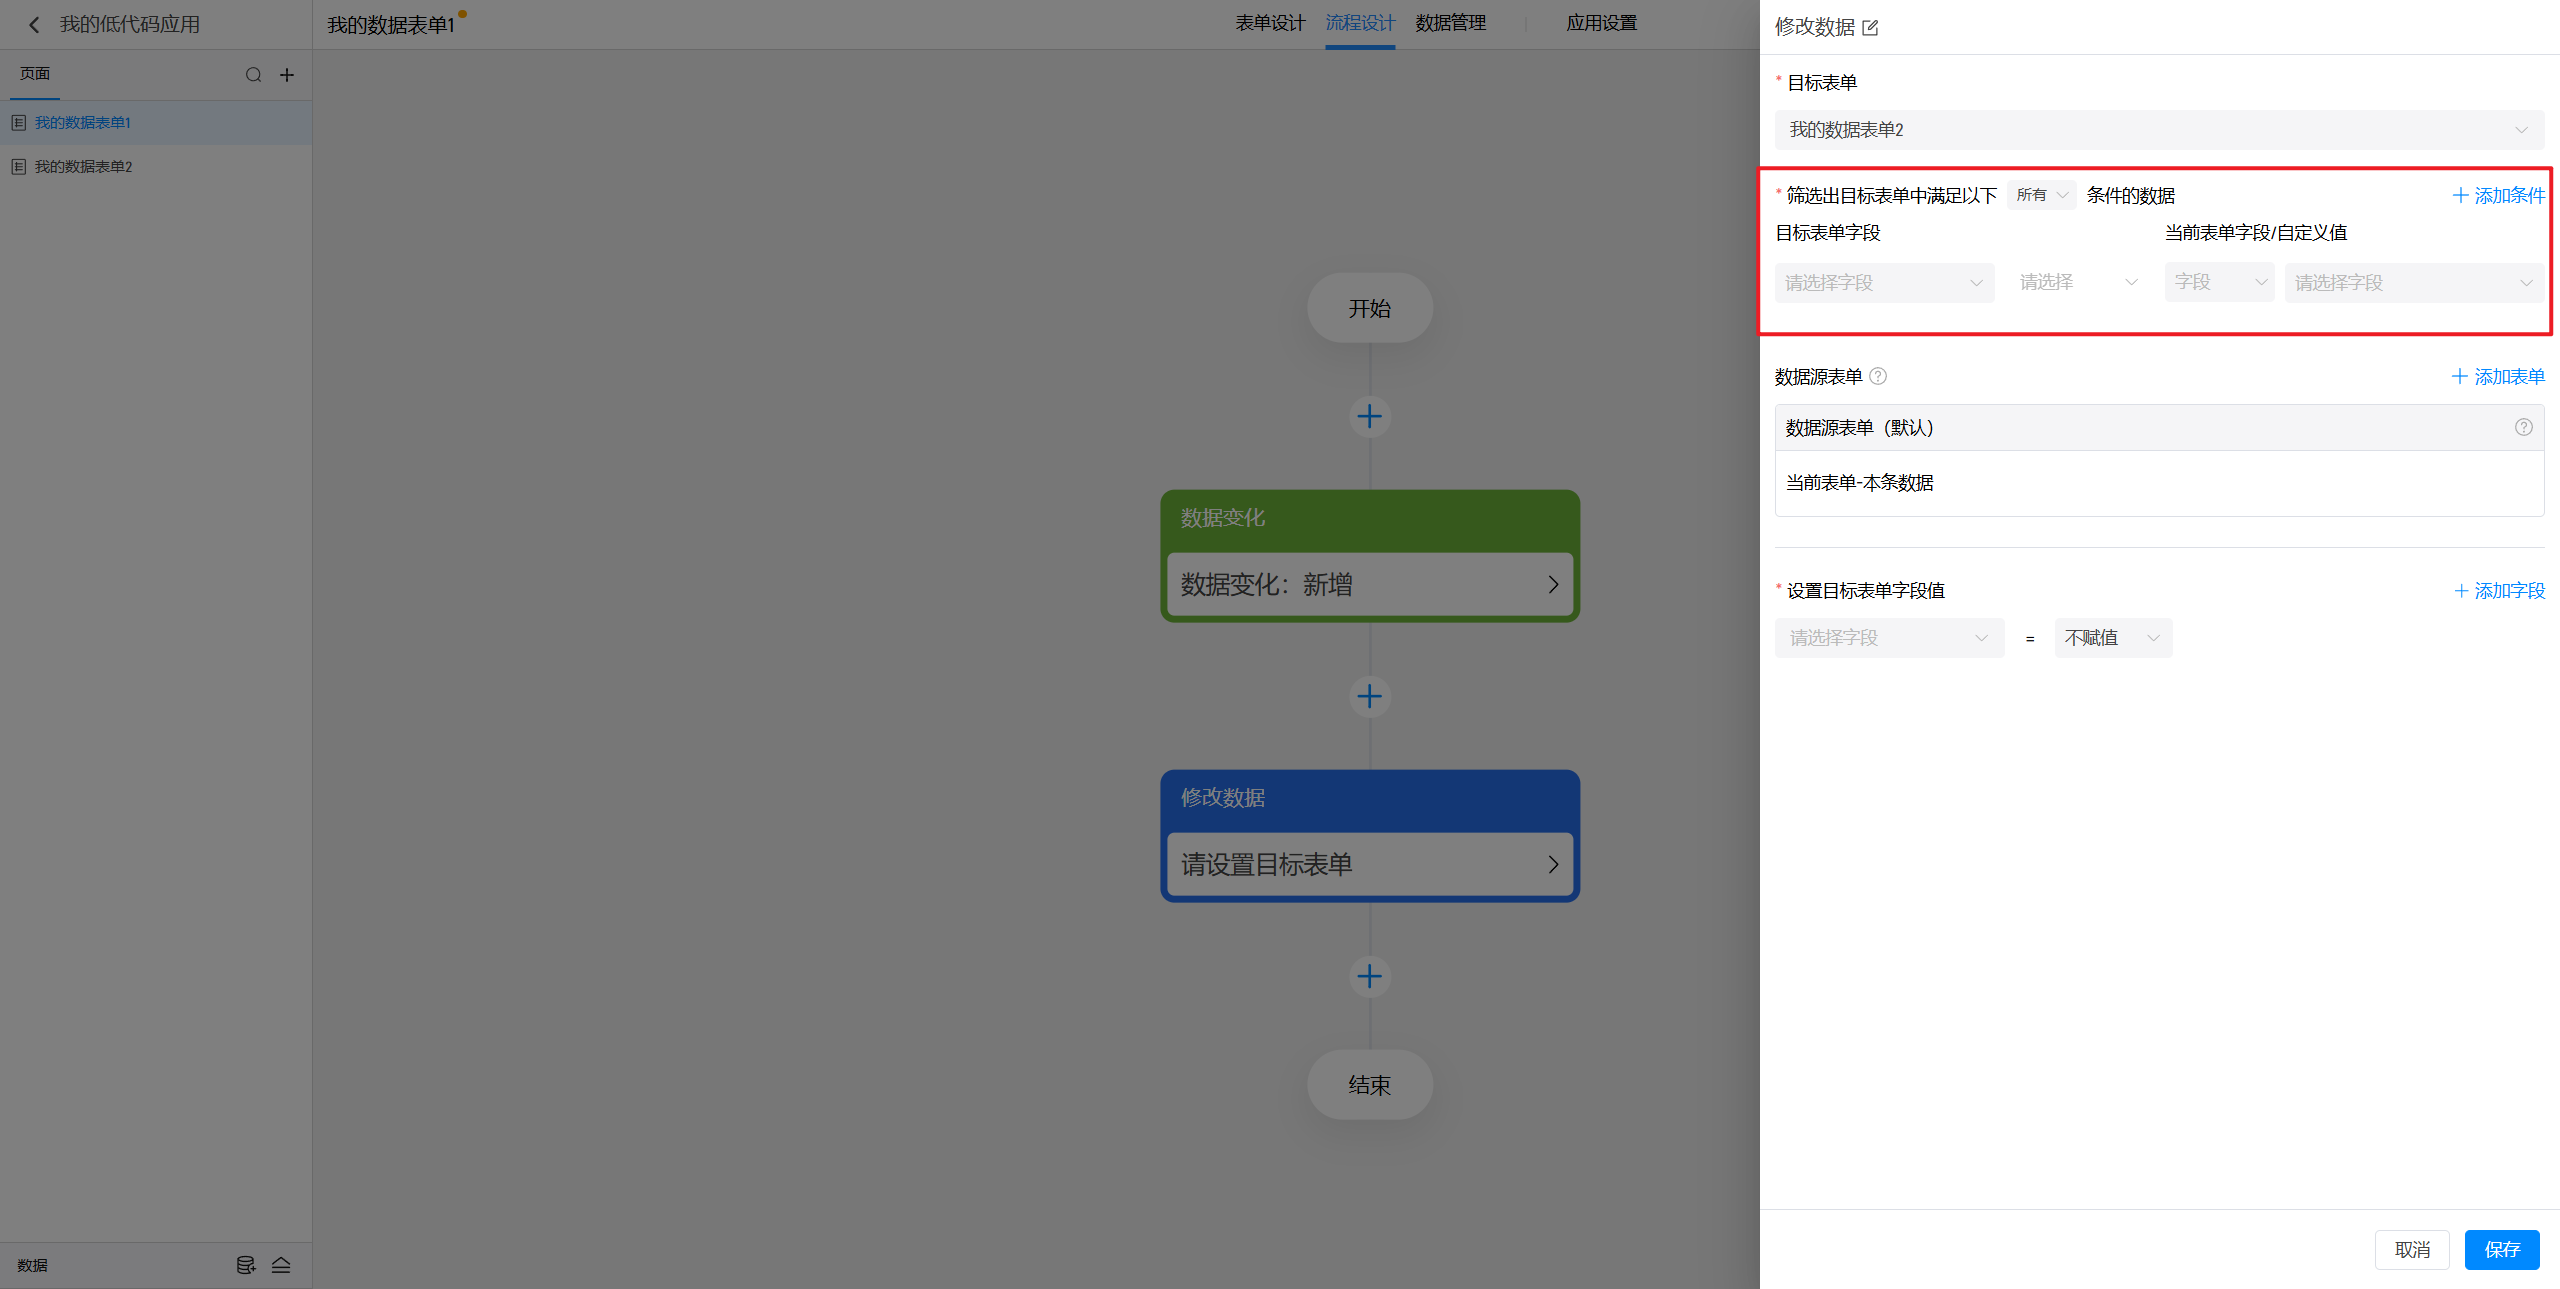2560x1289 pixels.
Task: Click the plus icon to add a page
Action: click(287, 75)
